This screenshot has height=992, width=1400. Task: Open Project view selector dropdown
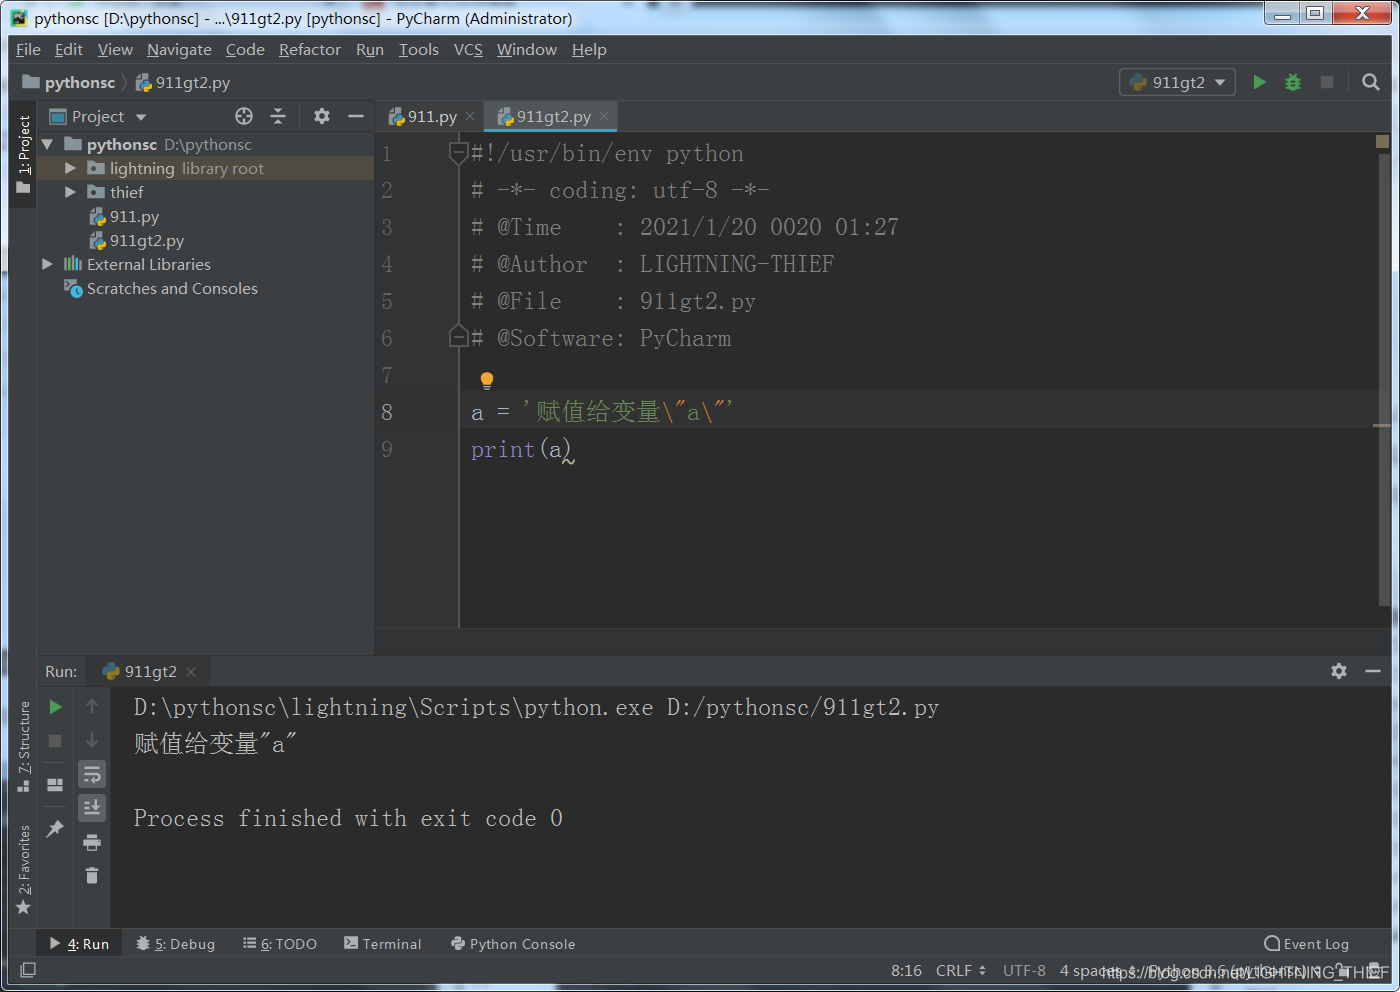pyautogui.click(x=98, y=116)
